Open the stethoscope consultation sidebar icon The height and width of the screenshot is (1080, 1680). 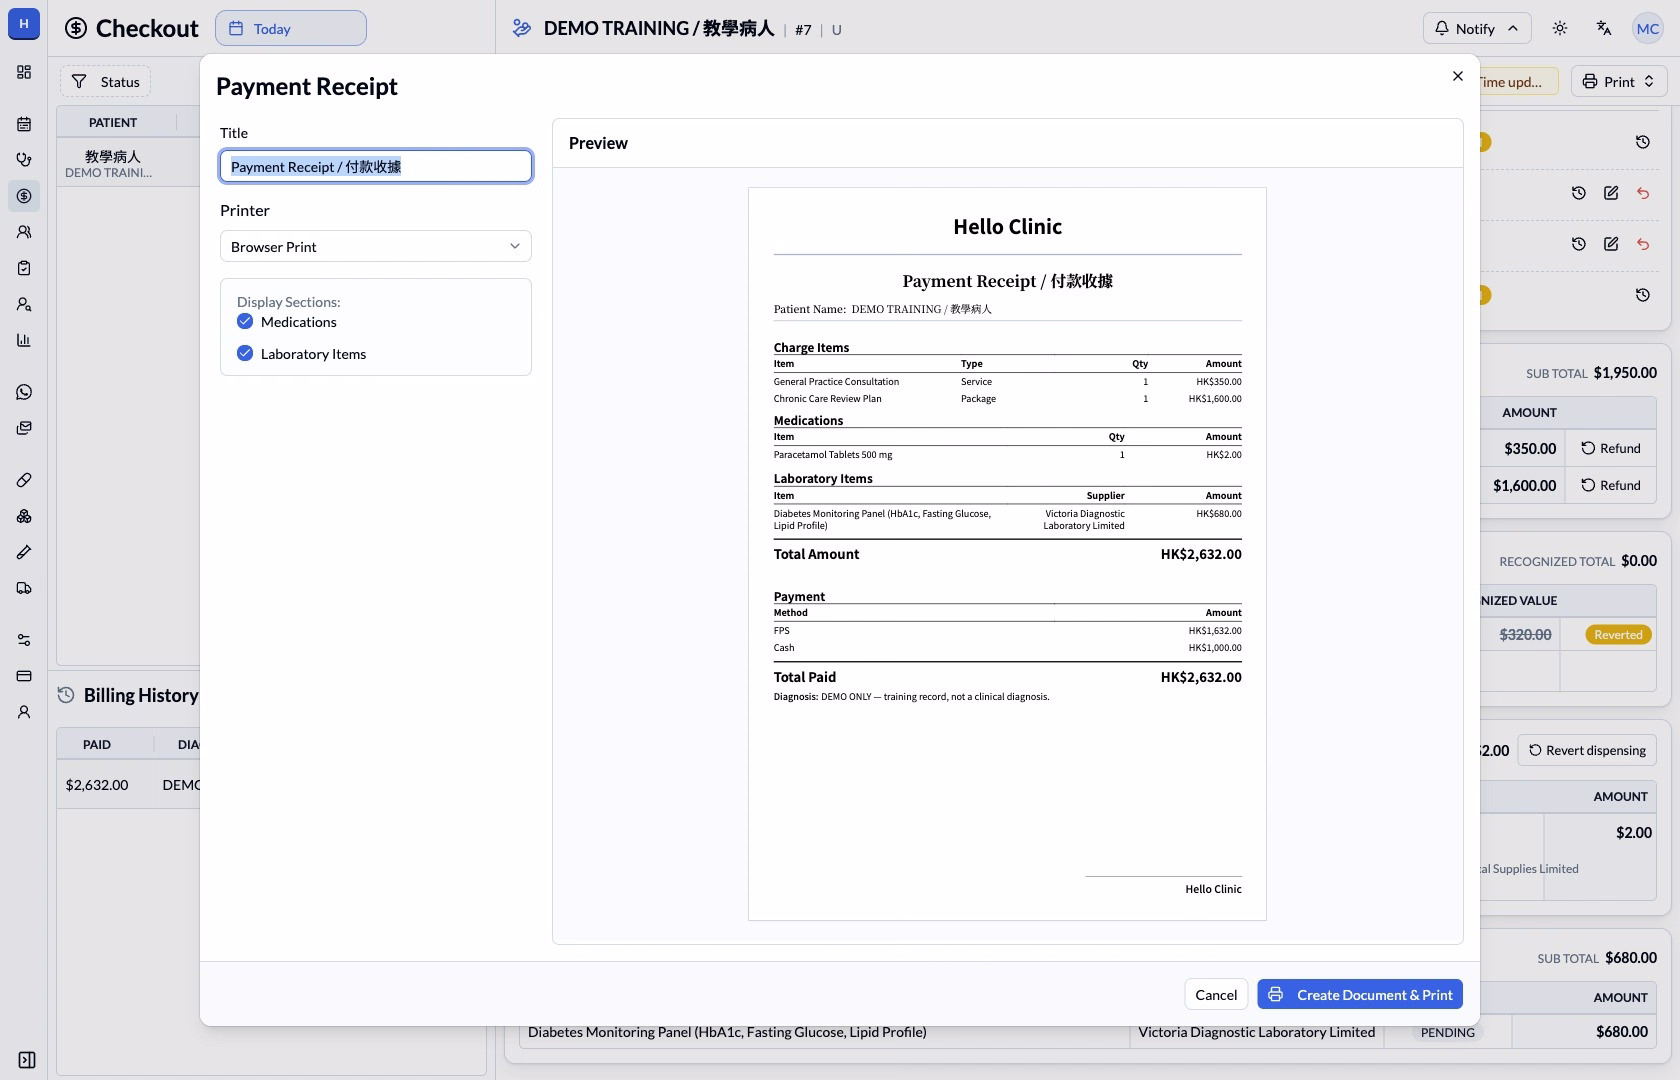pyautogui.click(x=24, y=160)
